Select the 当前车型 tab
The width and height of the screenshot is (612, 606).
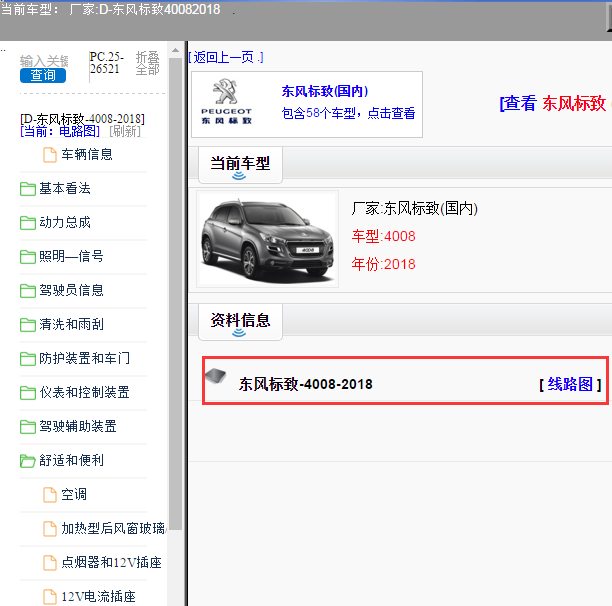240,165
